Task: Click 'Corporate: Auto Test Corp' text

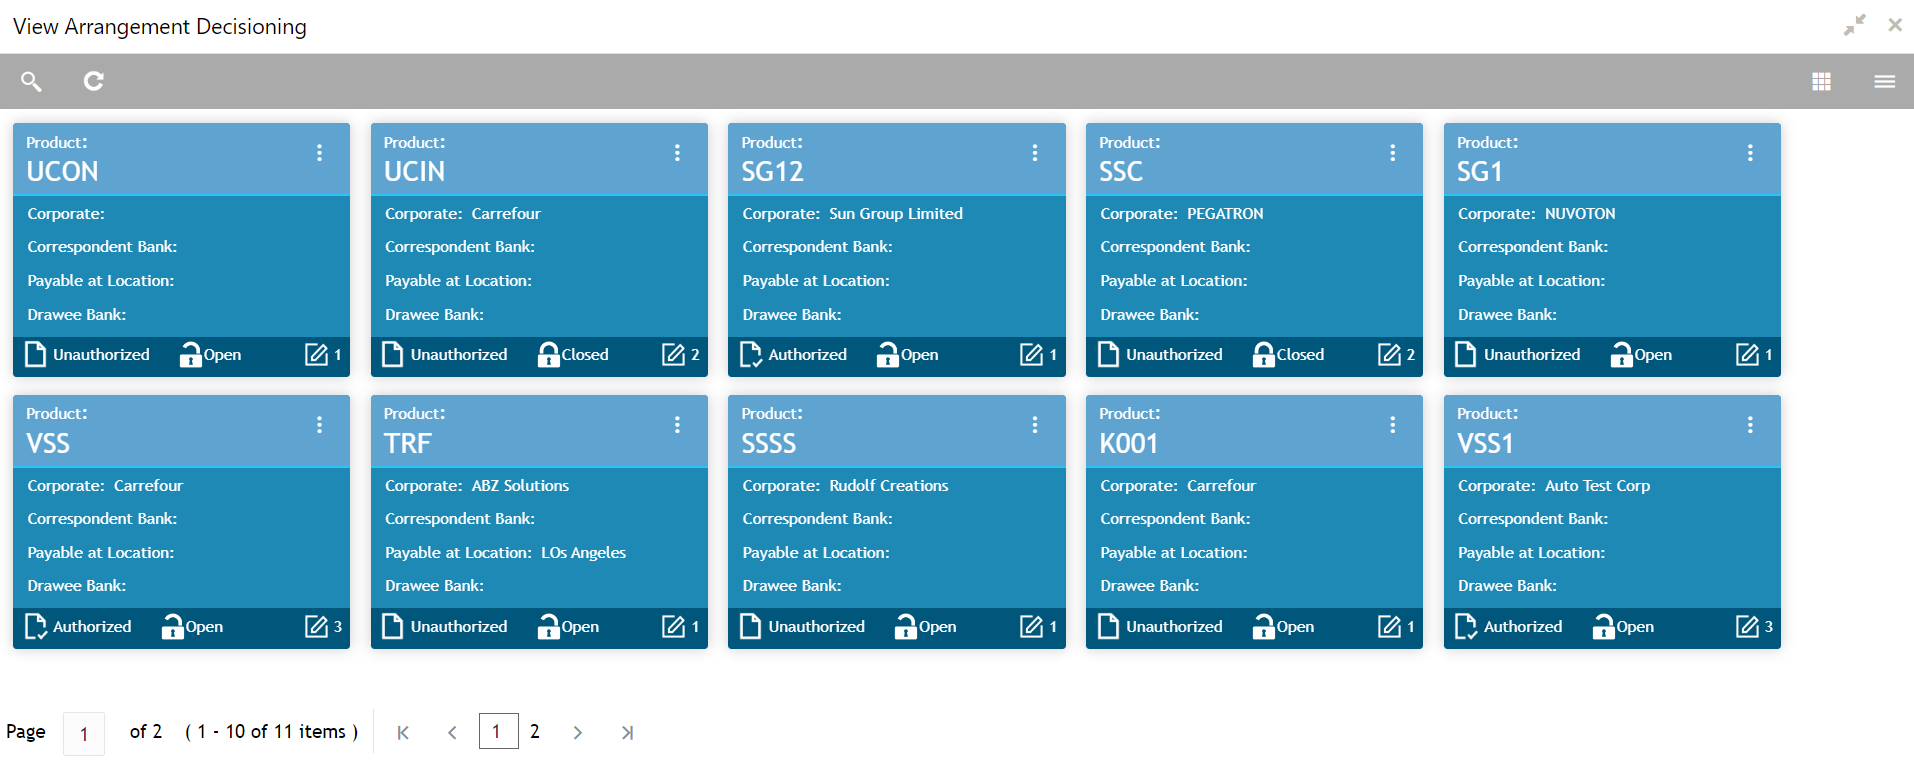Action: [1554, 485]
